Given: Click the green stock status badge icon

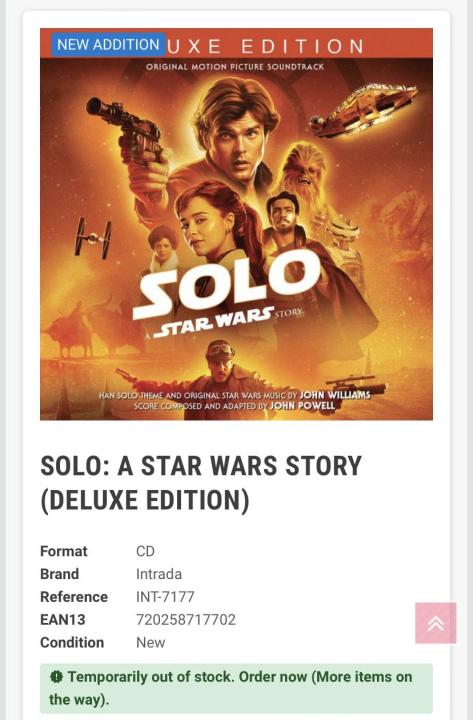Looking at the screenshot, I should point(56,676).
